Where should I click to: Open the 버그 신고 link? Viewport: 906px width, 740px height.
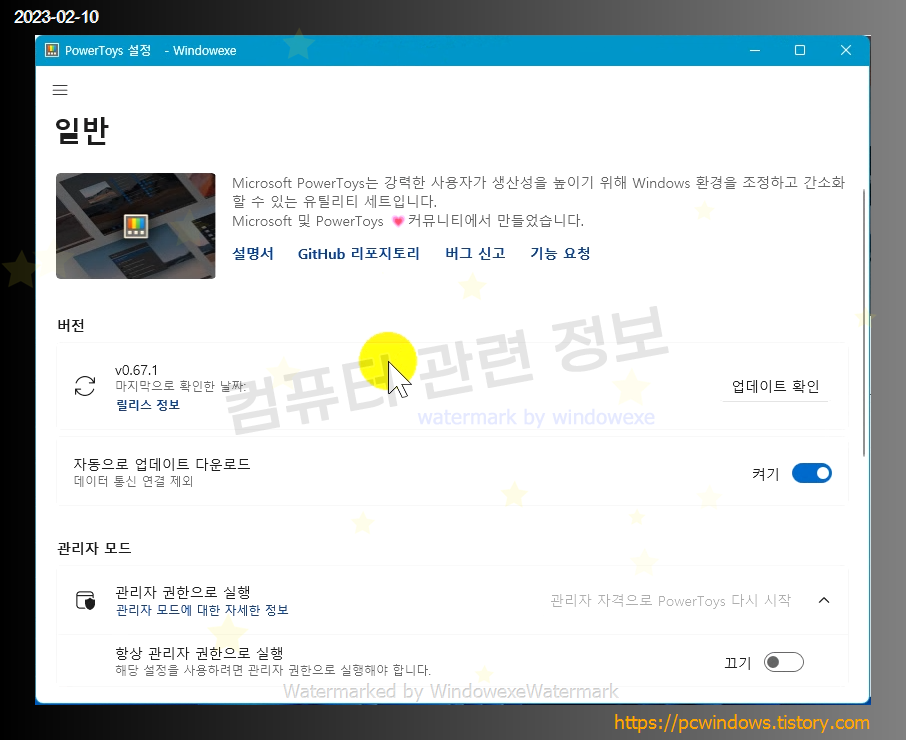click(x=475, y=254)
